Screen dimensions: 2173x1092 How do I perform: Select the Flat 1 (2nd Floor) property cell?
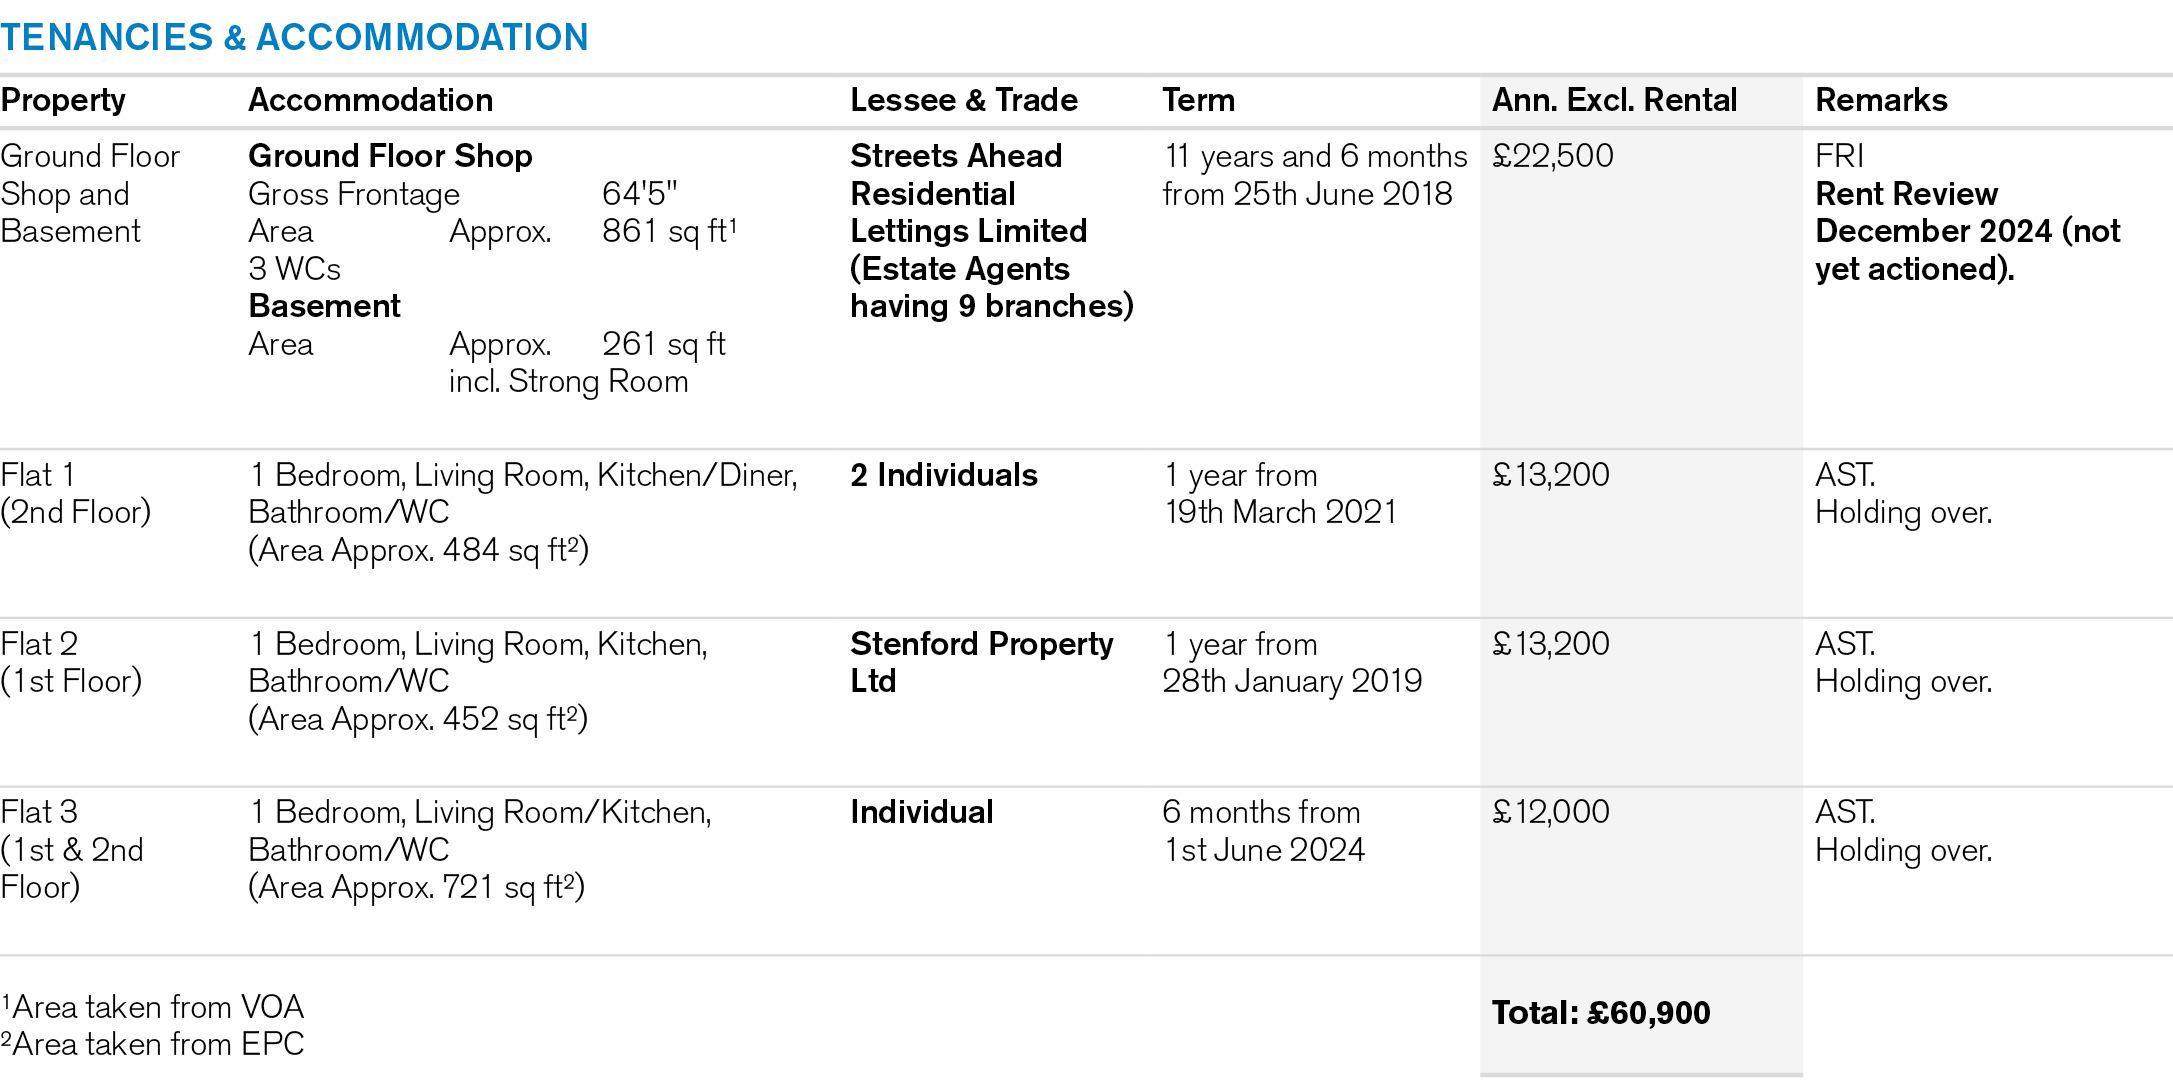tap(75, 493)
